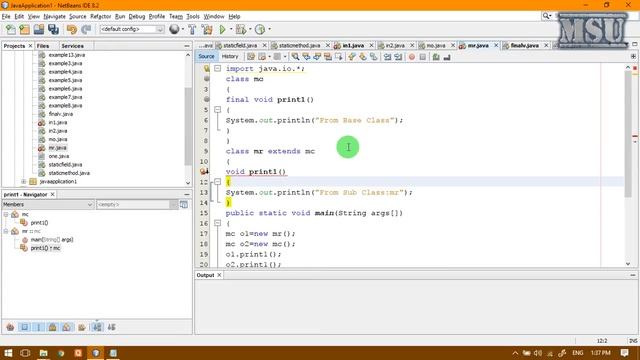Click the Build Project hammer icon

(x=192, y=29)
